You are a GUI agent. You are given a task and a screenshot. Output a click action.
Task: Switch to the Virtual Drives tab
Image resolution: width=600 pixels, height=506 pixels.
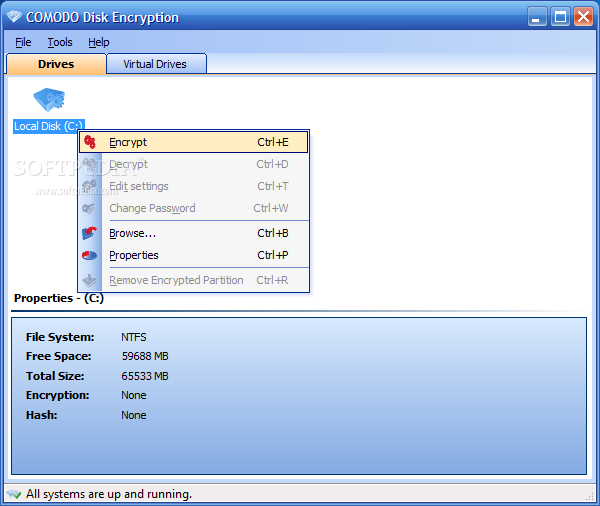point(155,64)
